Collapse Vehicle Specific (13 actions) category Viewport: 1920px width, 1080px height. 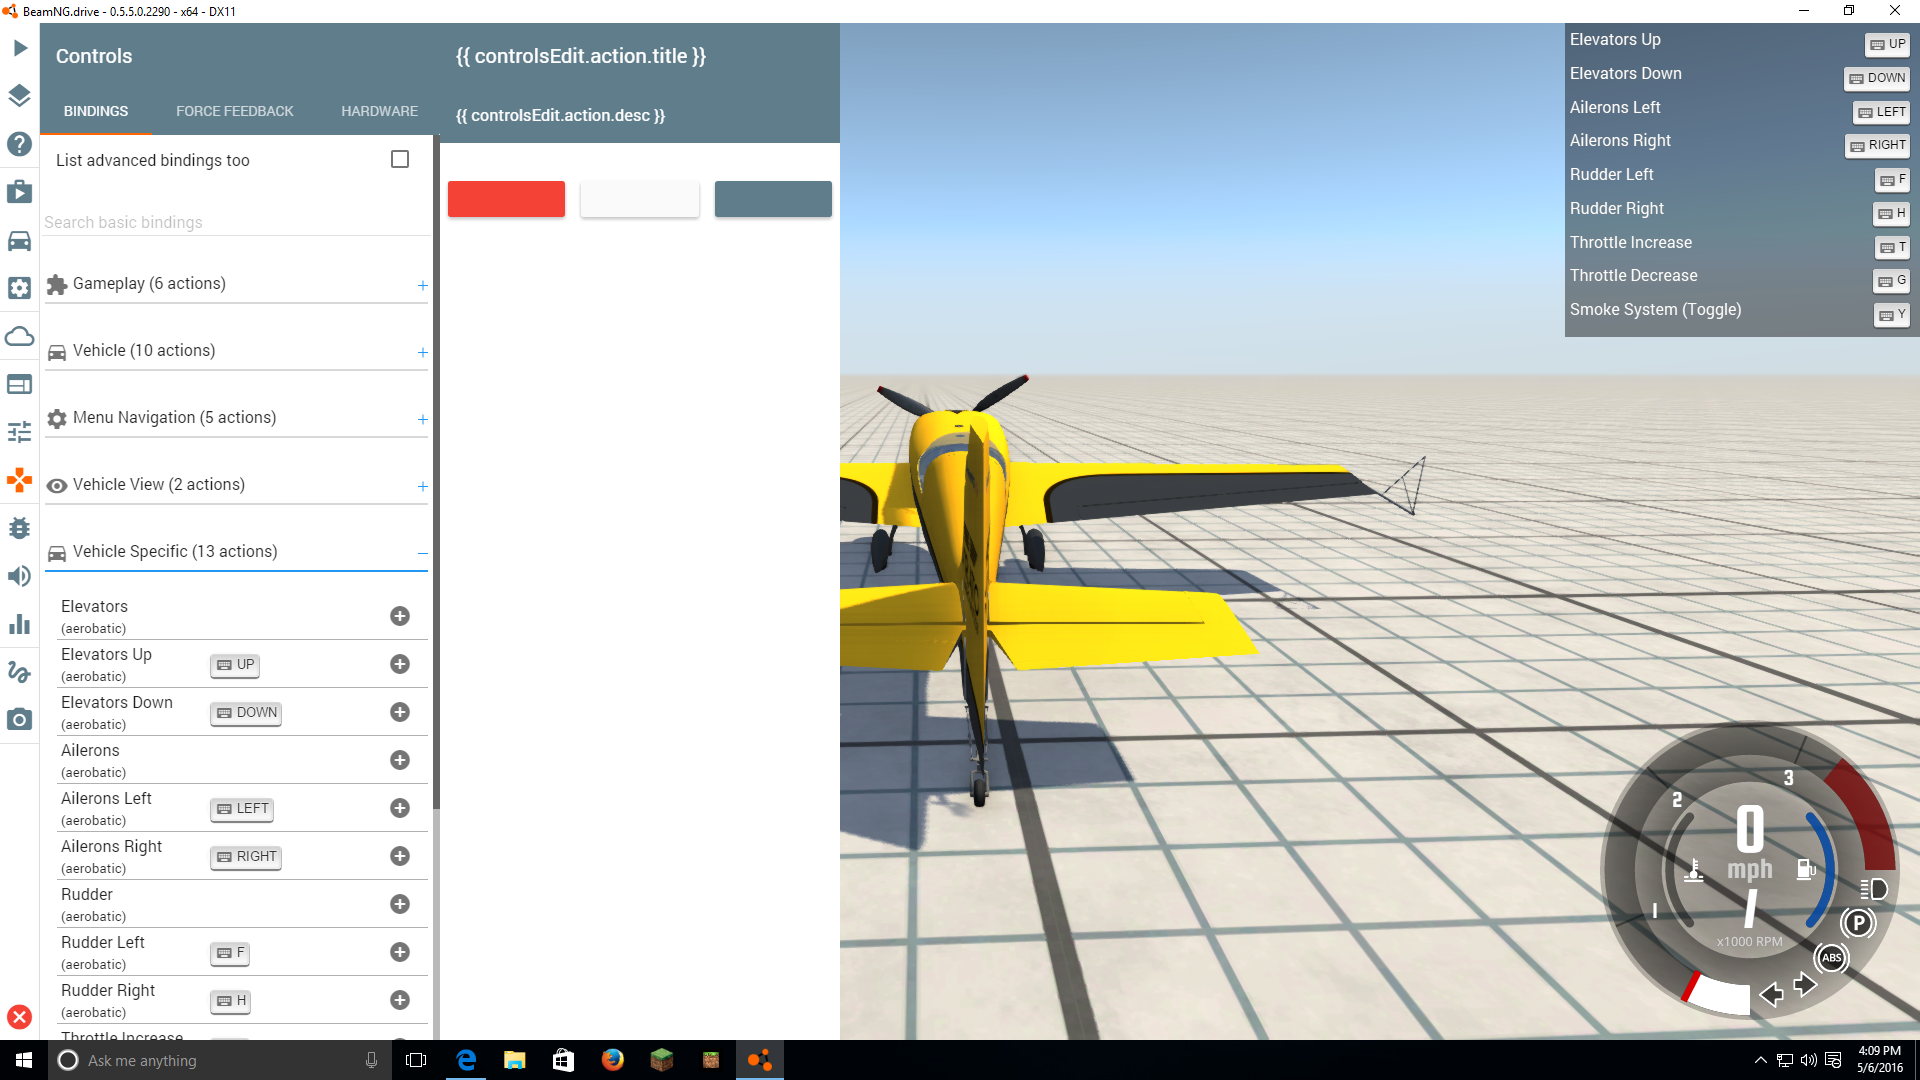pyautogui.click(x=237, y=552)
